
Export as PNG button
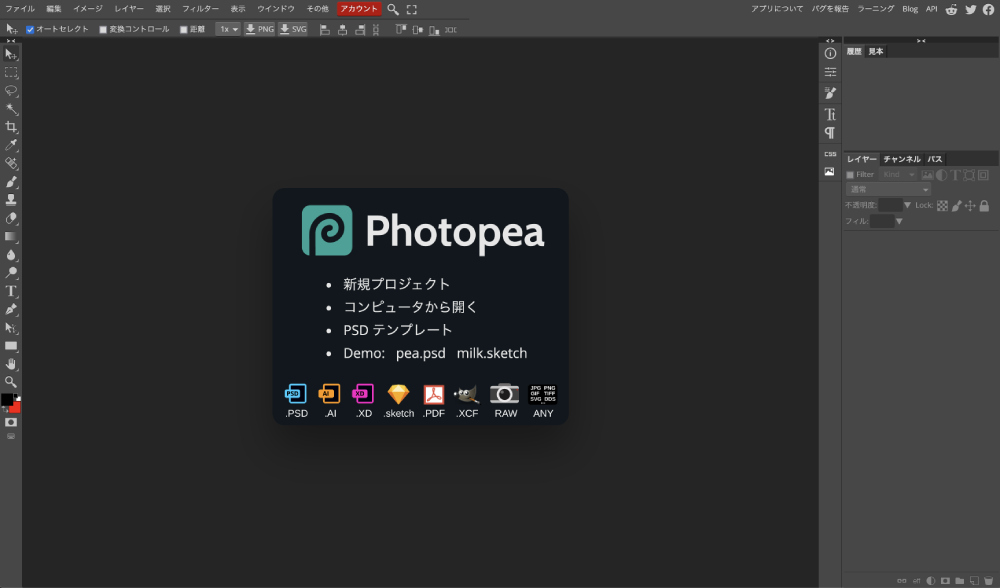click(260, 29)
